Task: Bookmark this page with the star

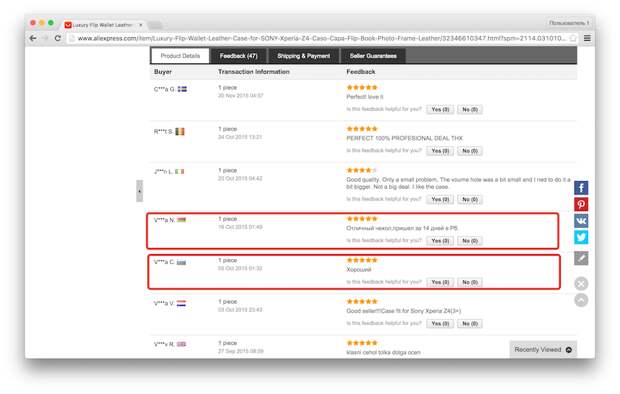Action: coord(573,38)
